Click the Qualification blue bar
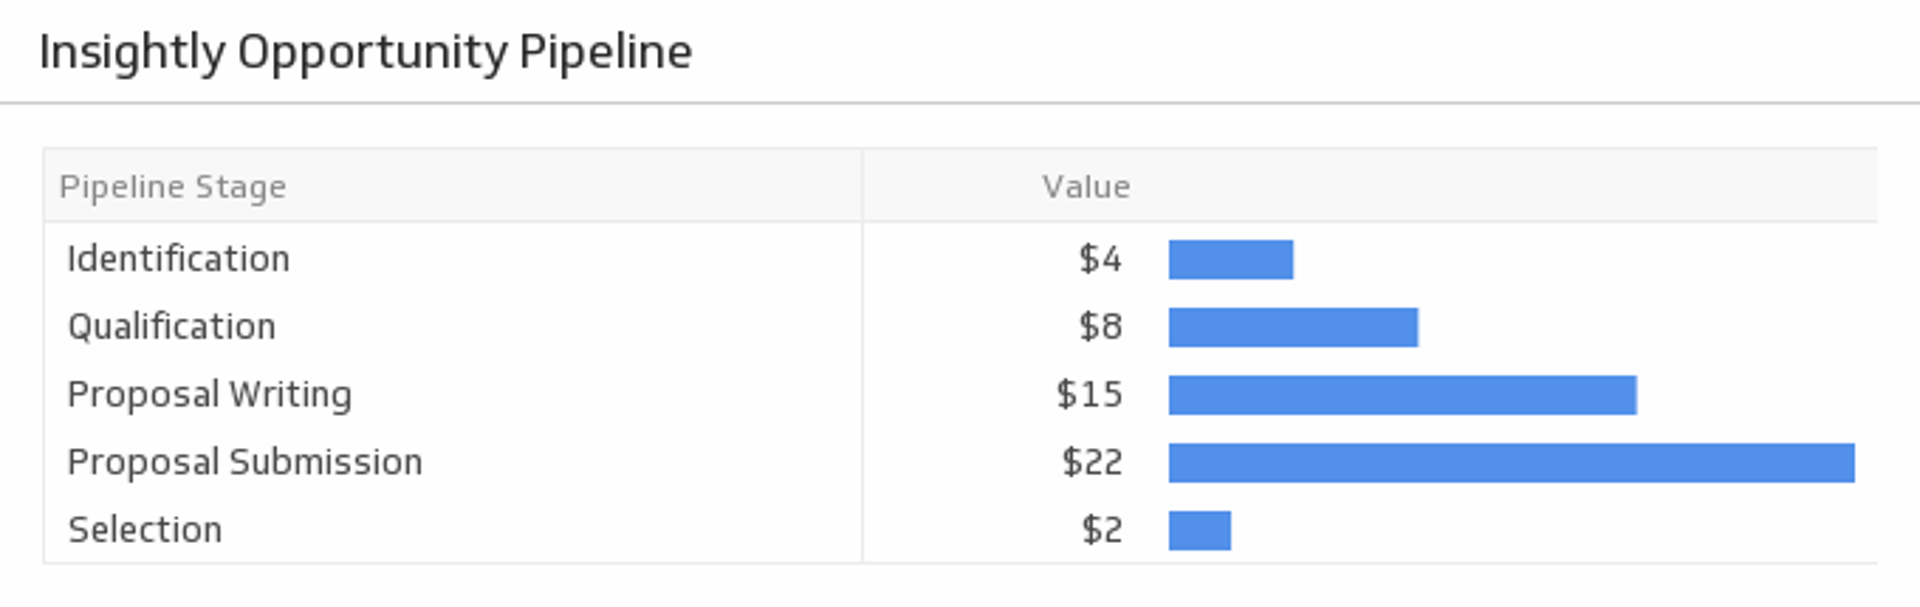The height and width of the screenshot is (607, 1920). coord(1293,328)
